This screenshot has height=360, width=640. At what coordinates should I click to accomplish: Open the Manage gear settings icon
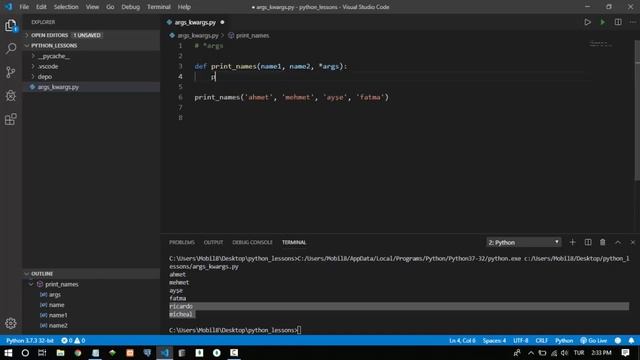[11, 323]
